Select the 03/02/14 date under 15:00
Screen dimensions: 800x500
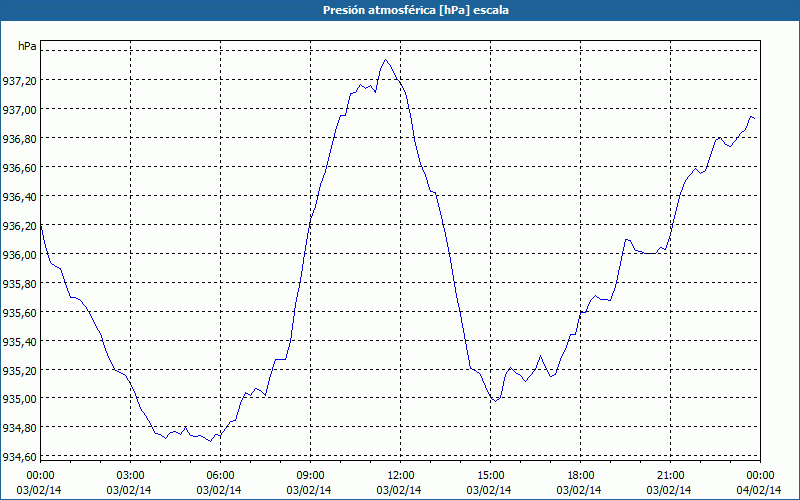pos(489,490)
